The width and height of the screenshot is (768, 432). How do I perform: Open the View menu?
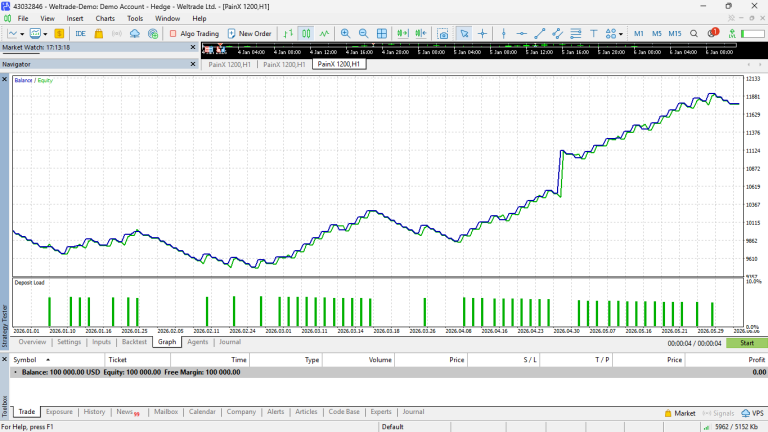tap(48, 19)
